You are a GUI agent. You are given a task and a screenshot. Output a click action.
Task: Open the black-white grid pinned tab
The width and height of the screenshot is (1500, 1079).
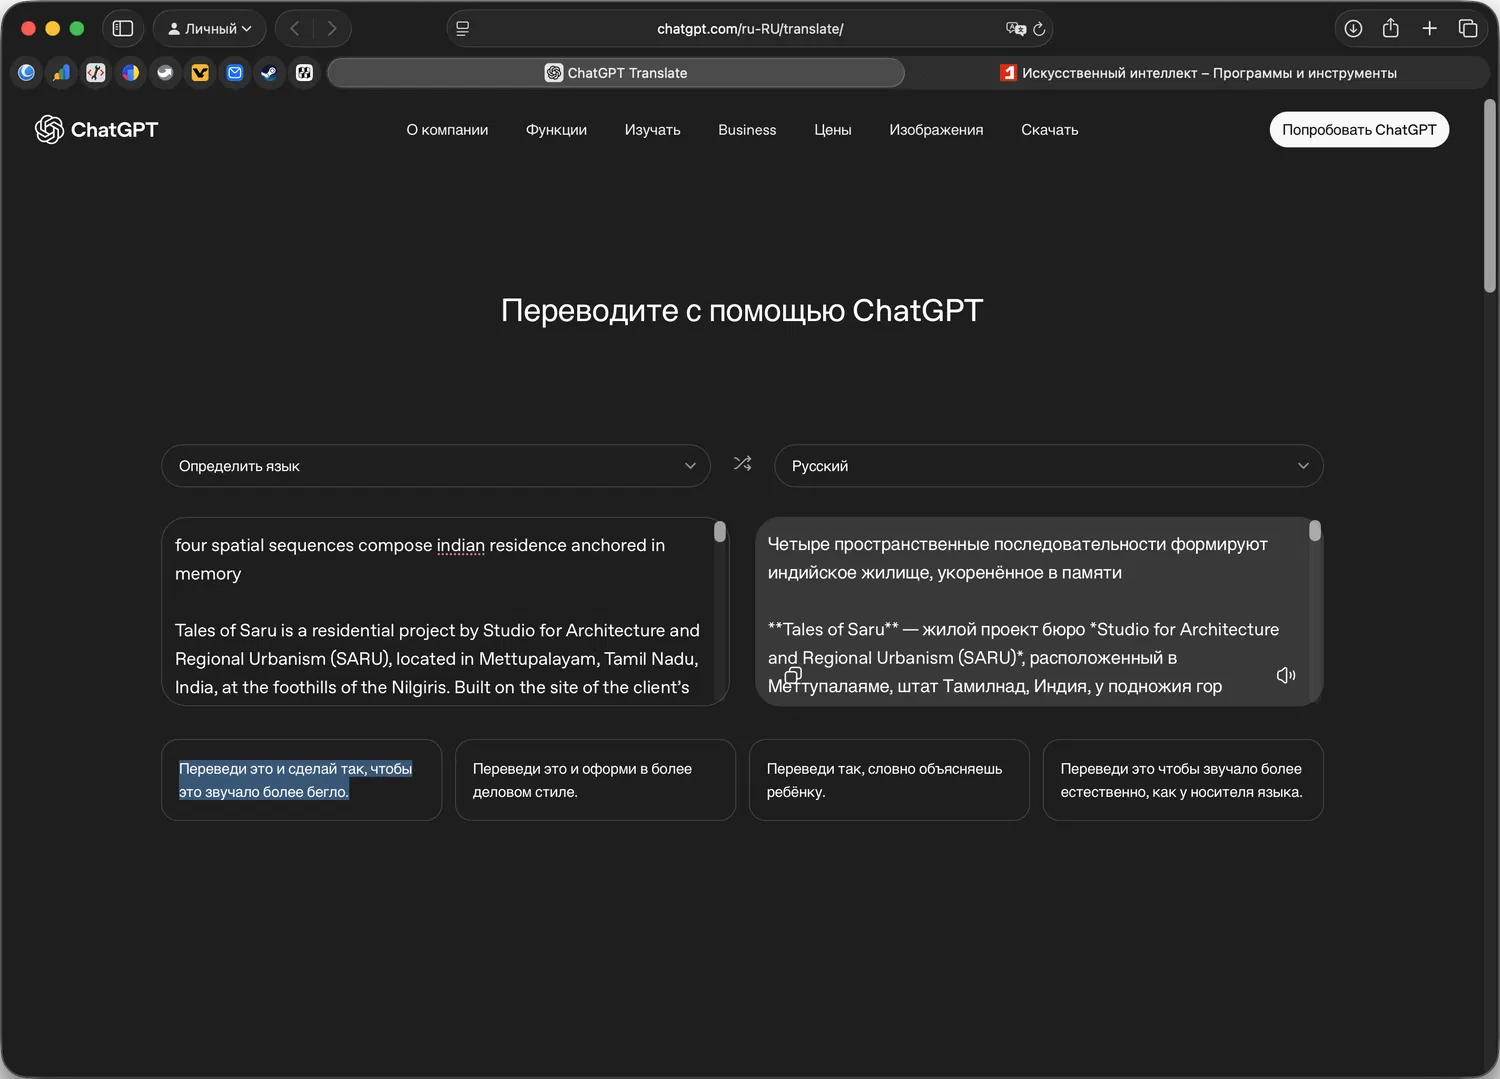(x=304, y=73)
